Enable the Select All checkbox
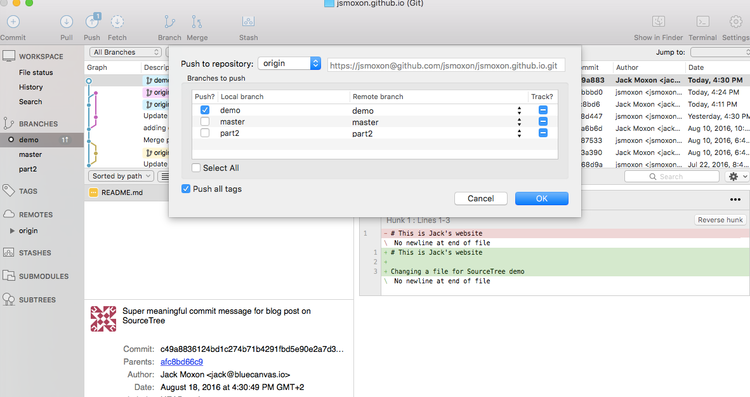The height and width of the screenshot is (397, 750). (196, 168)
